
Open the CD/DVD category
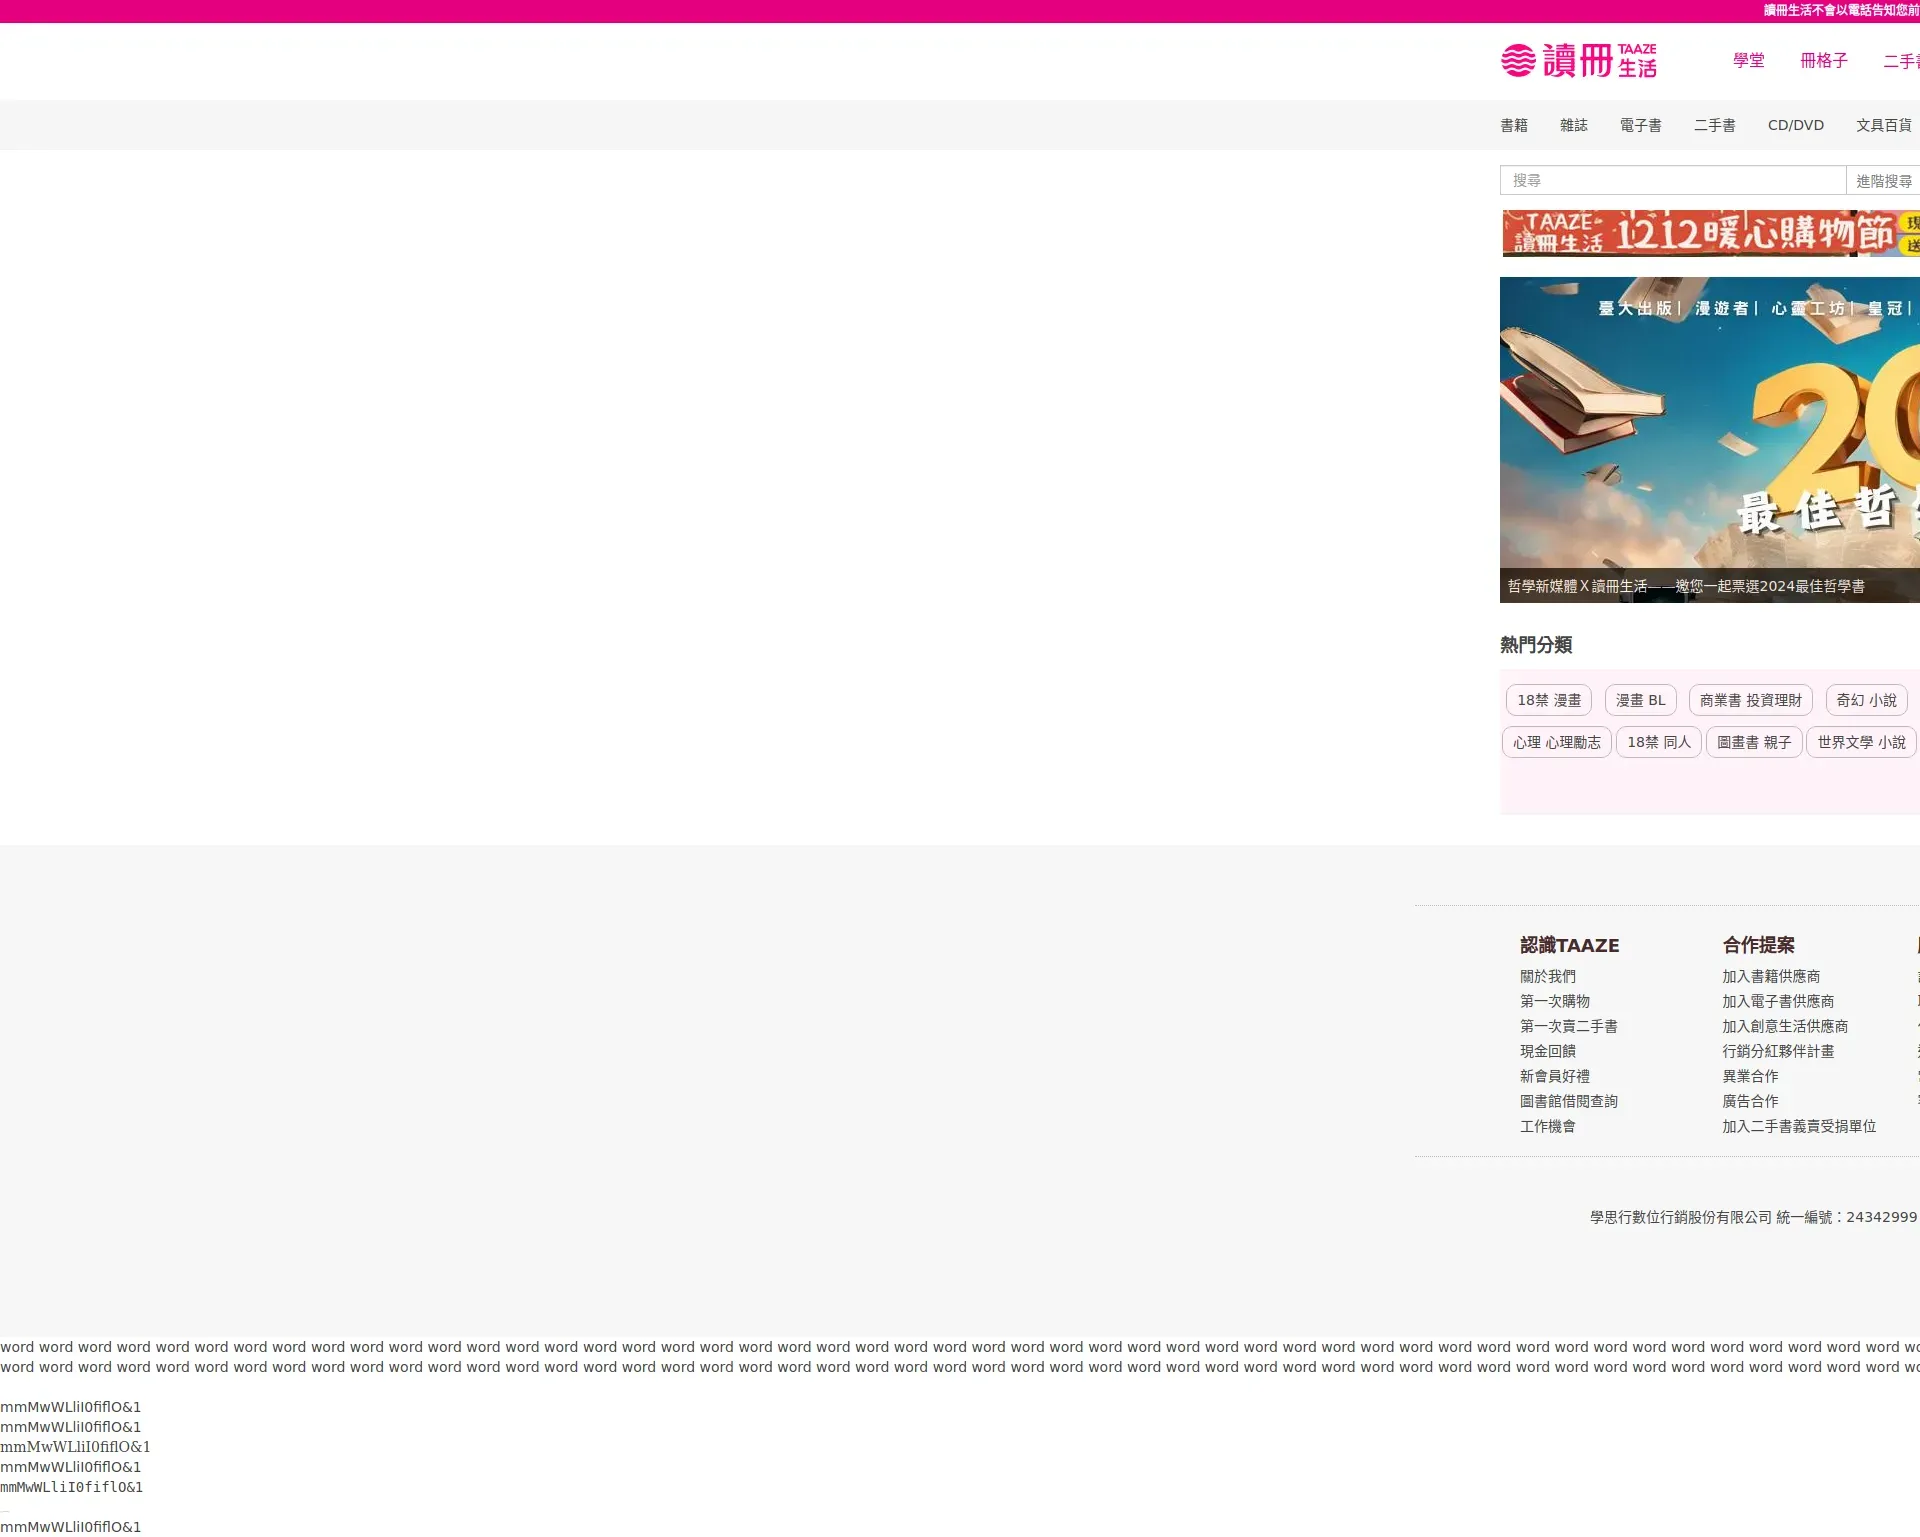(x=1795, y=125)
